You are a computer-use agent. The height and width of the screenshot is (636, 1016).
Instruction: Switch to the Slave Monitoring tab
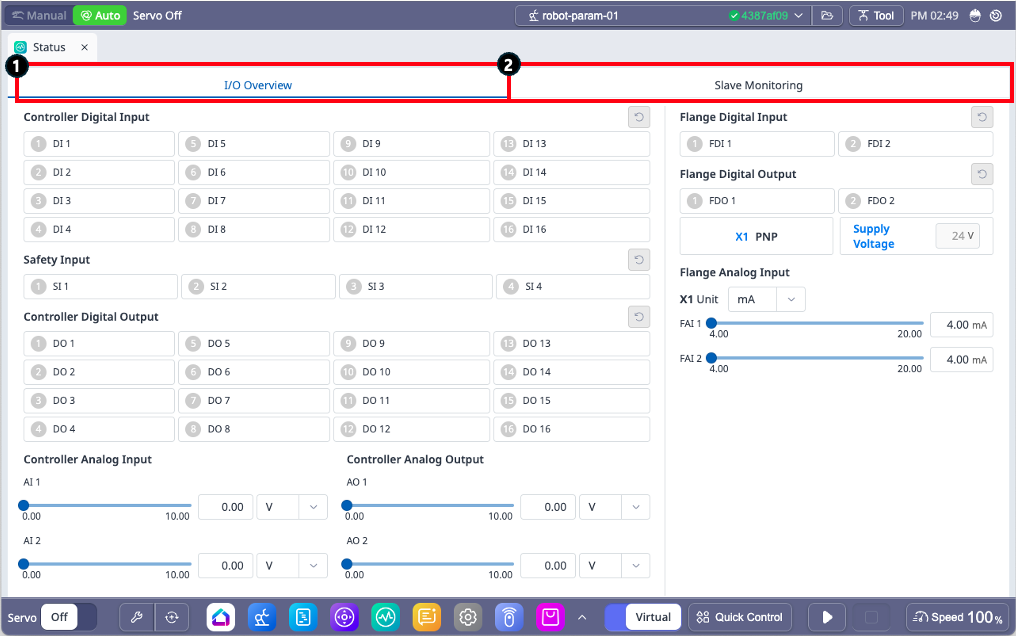[758, 85]
